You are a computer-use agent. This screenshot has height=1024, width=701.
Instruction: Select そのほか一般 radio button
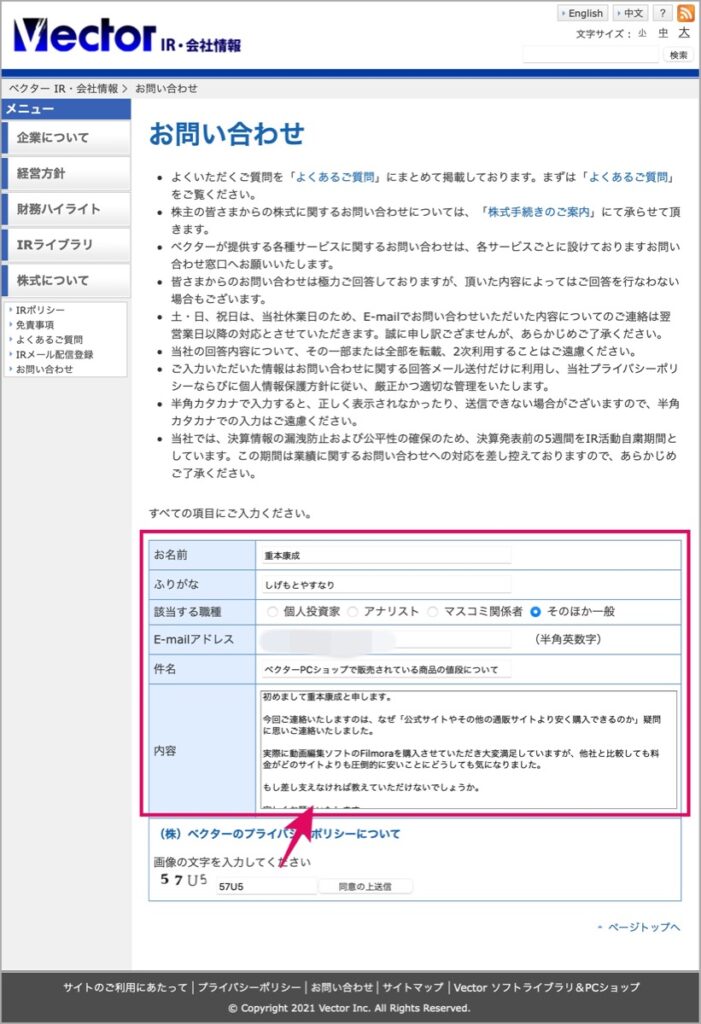click(x=536, y=612)
